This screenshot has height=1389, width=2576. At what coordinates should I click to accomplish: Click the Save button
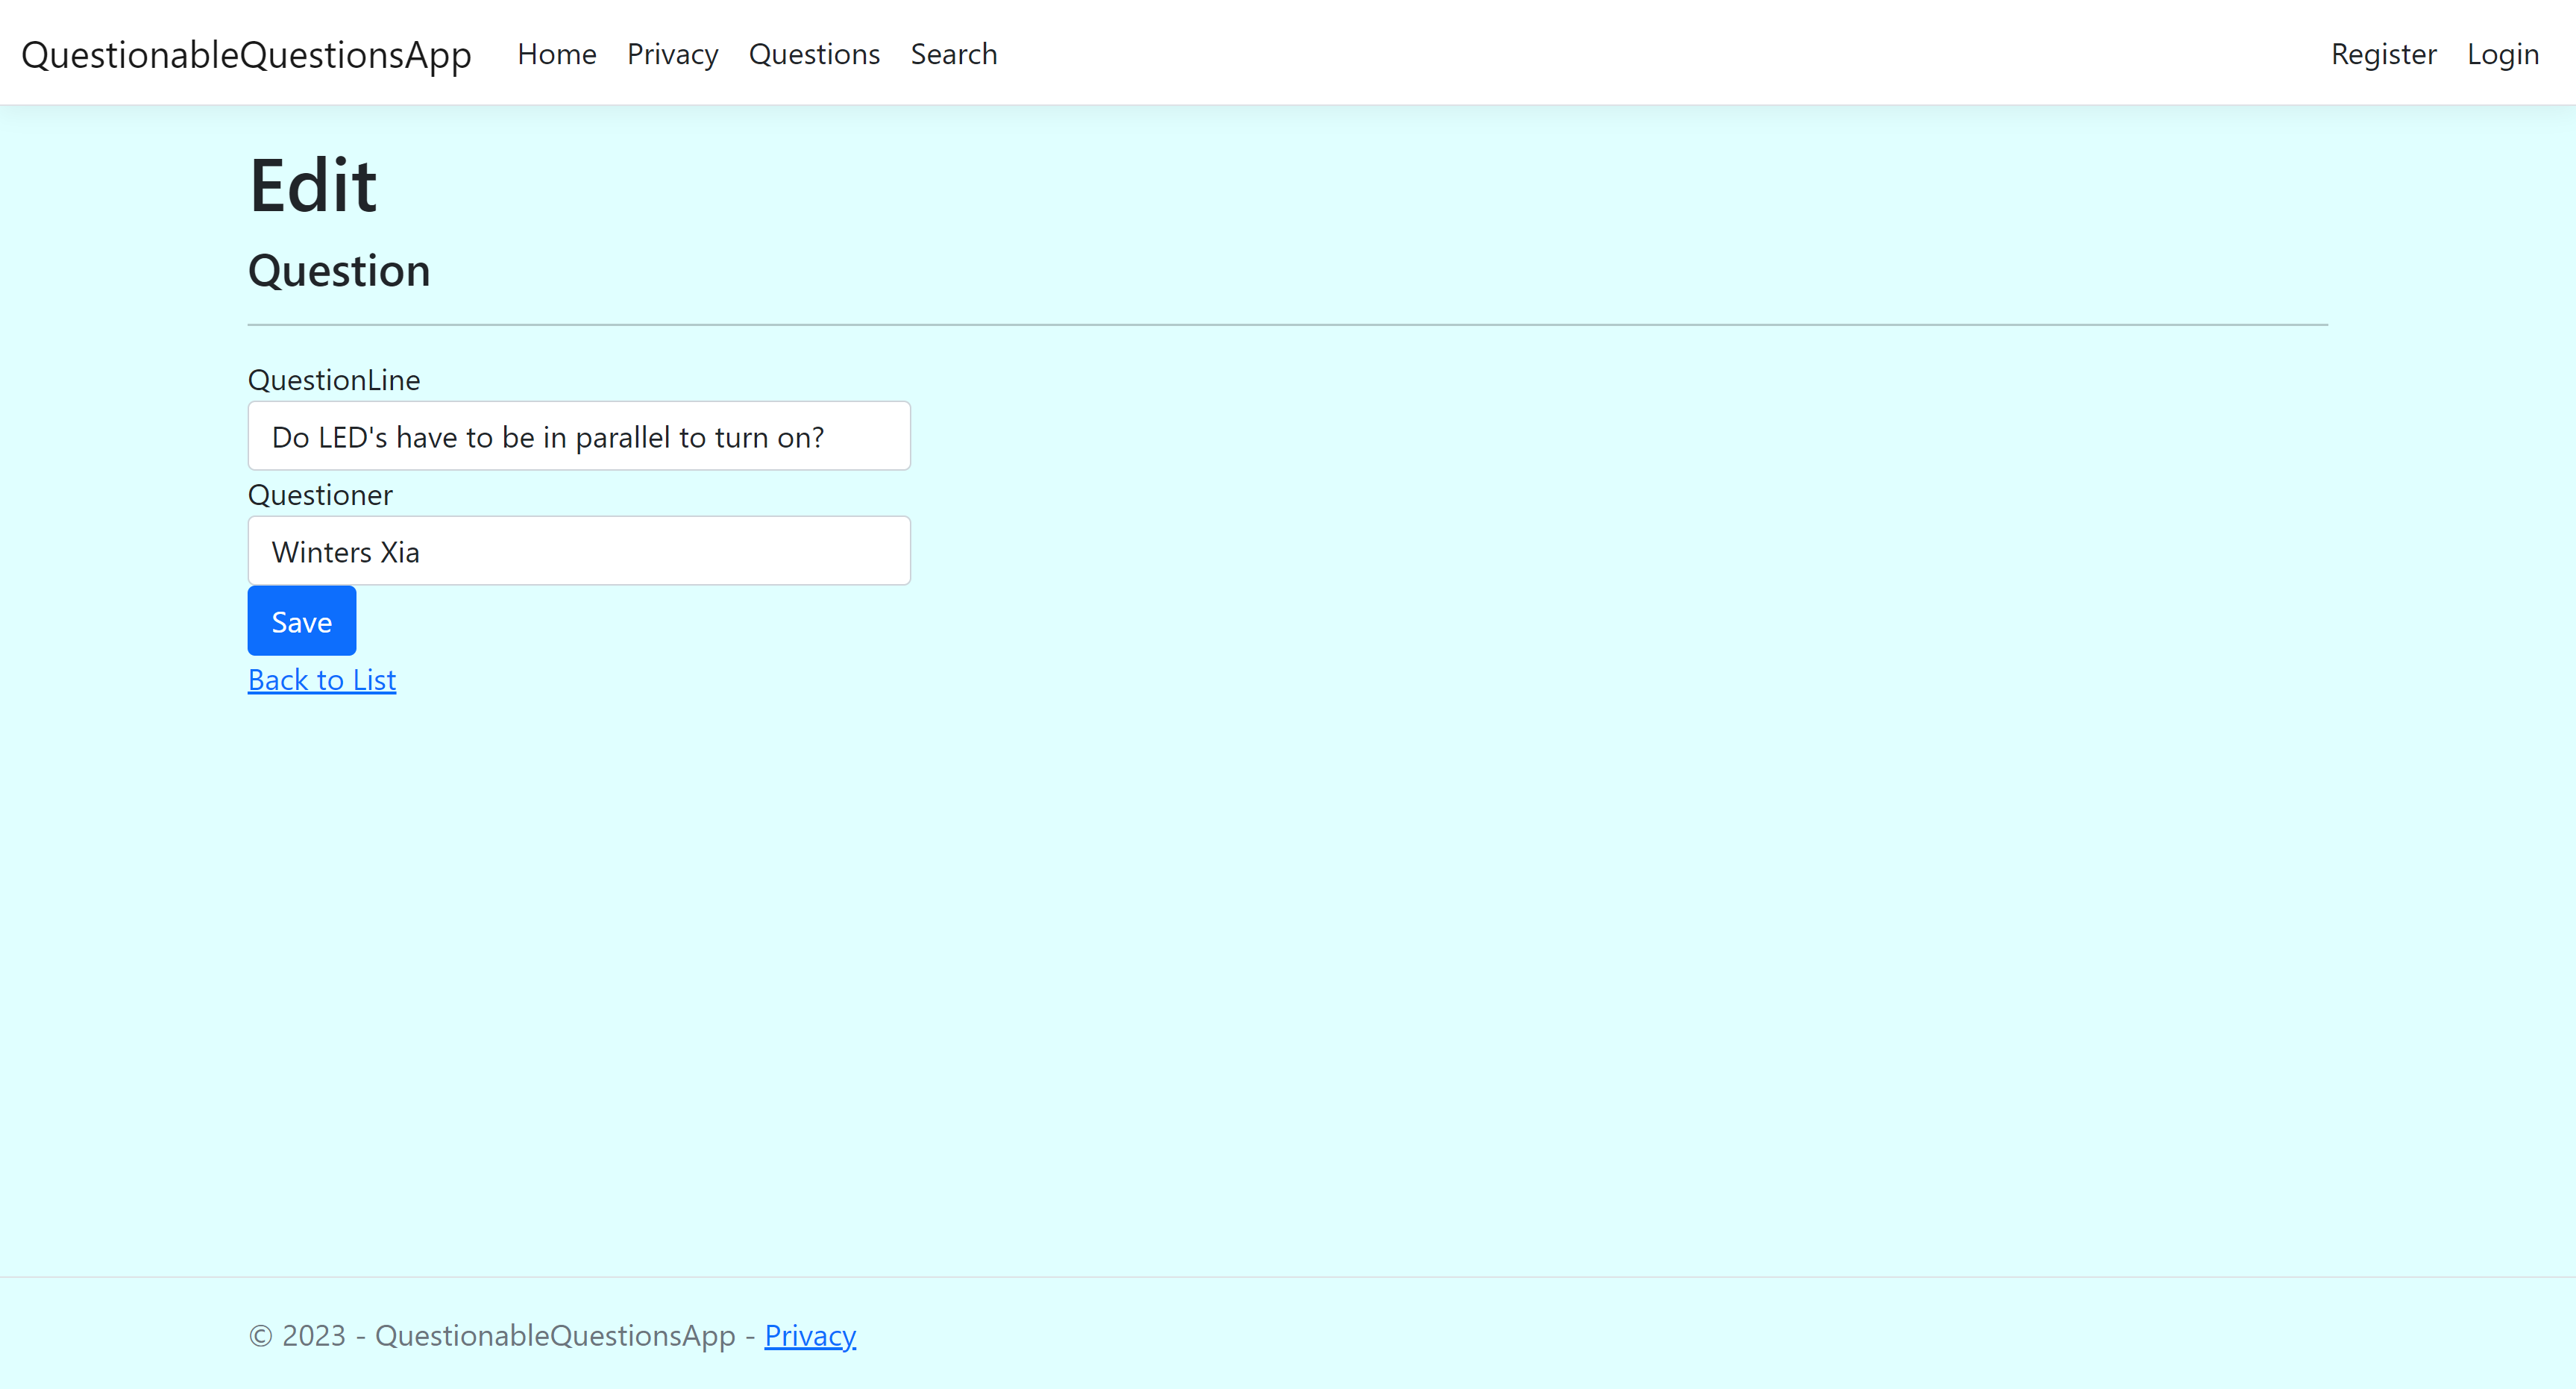point(301,620)
